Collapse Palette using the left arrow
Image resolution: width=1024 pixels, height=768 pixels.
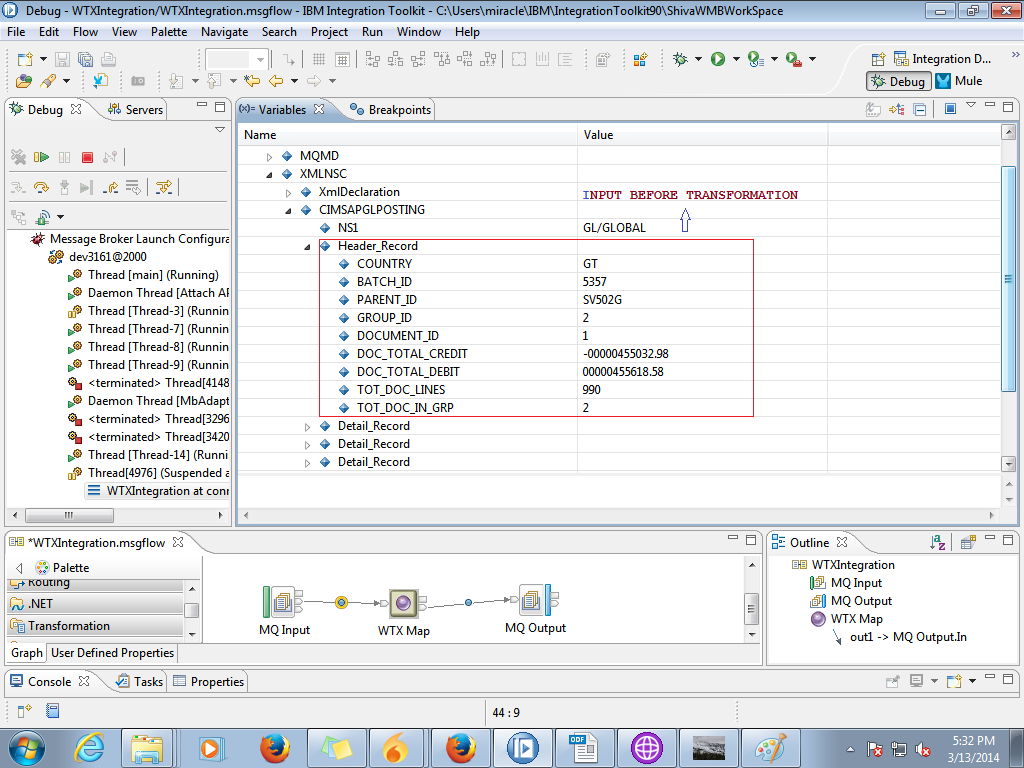click(x=19, y=568)
